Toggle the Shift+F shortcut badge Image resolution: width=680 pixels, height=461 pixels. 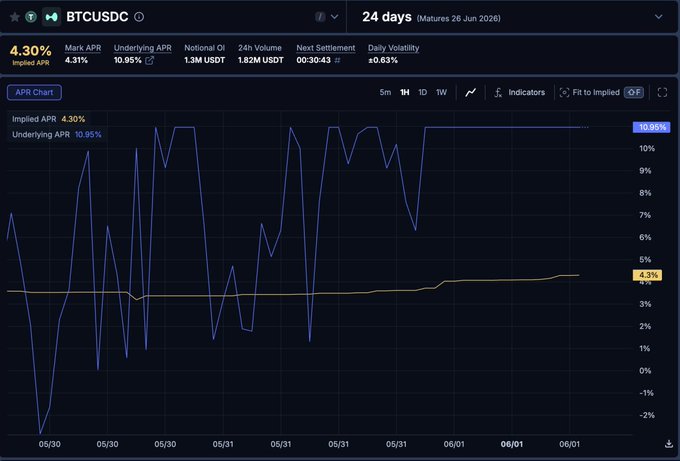pos(634,92)
